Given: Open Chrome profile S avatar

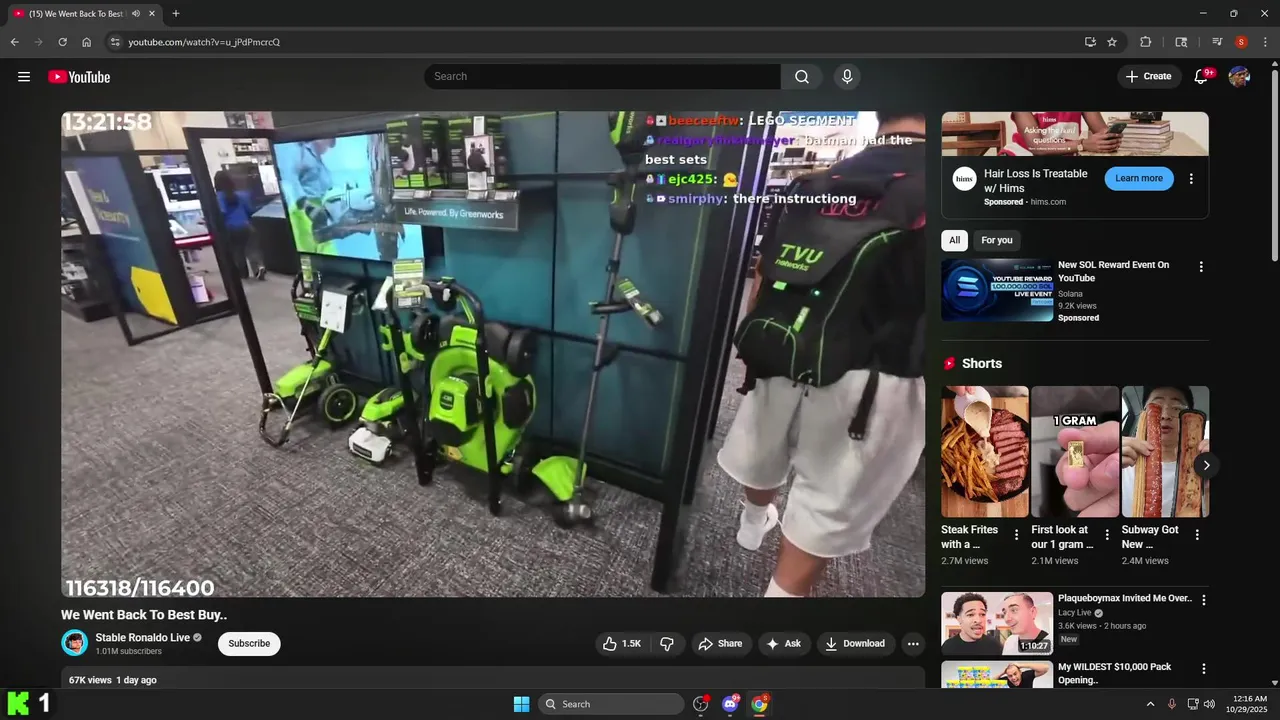Looking at the screenshot, I should point(1241,42).
